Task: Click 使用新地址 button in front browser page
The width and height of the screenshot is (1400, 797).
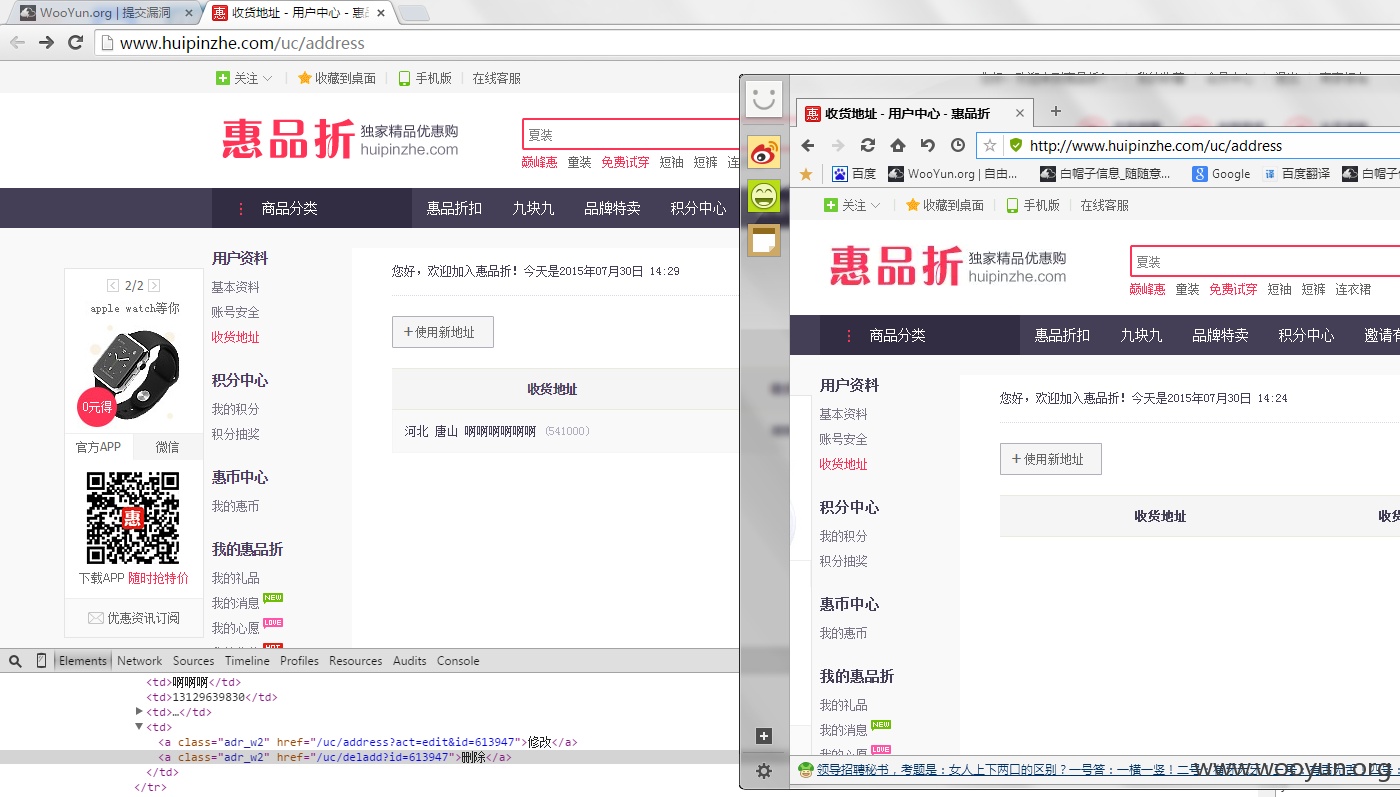Action: [1051, 459]
